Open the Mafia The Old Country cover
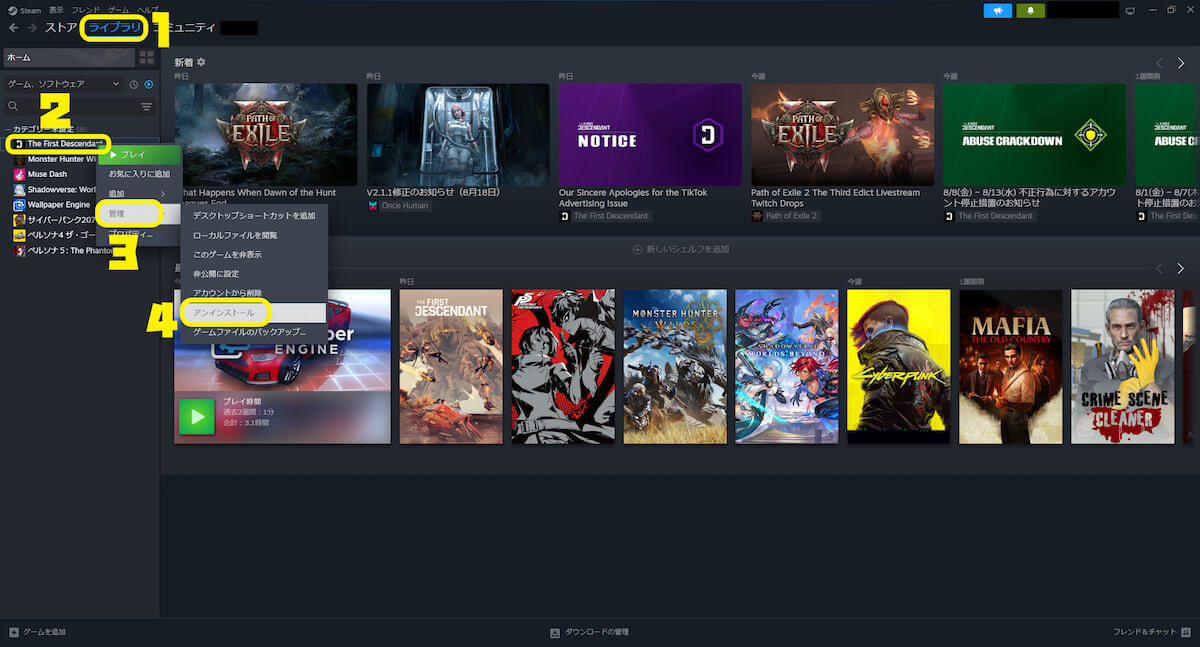The height and width of the screenshot is (647, 1200). pos(1011,366)
